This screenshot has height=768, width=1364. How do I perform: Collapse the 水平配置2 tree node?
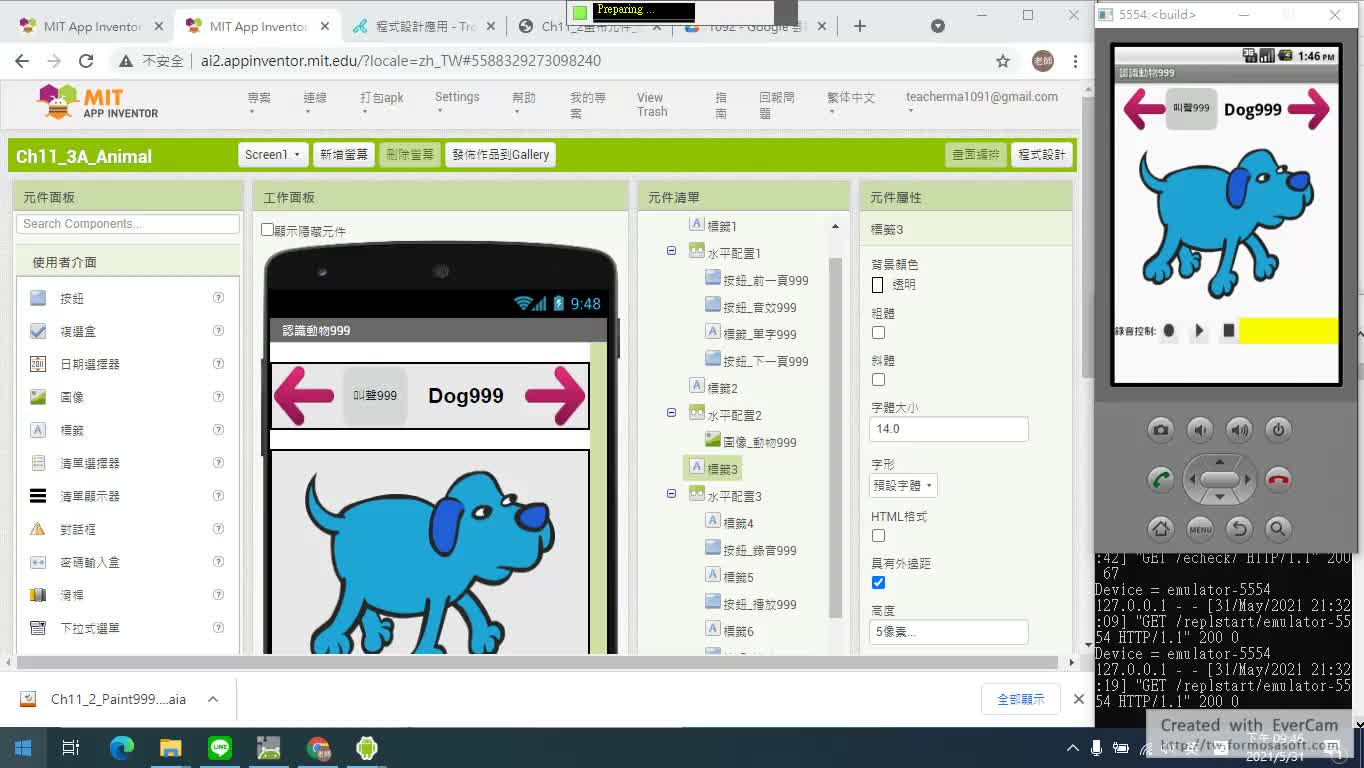coord(671,413)
